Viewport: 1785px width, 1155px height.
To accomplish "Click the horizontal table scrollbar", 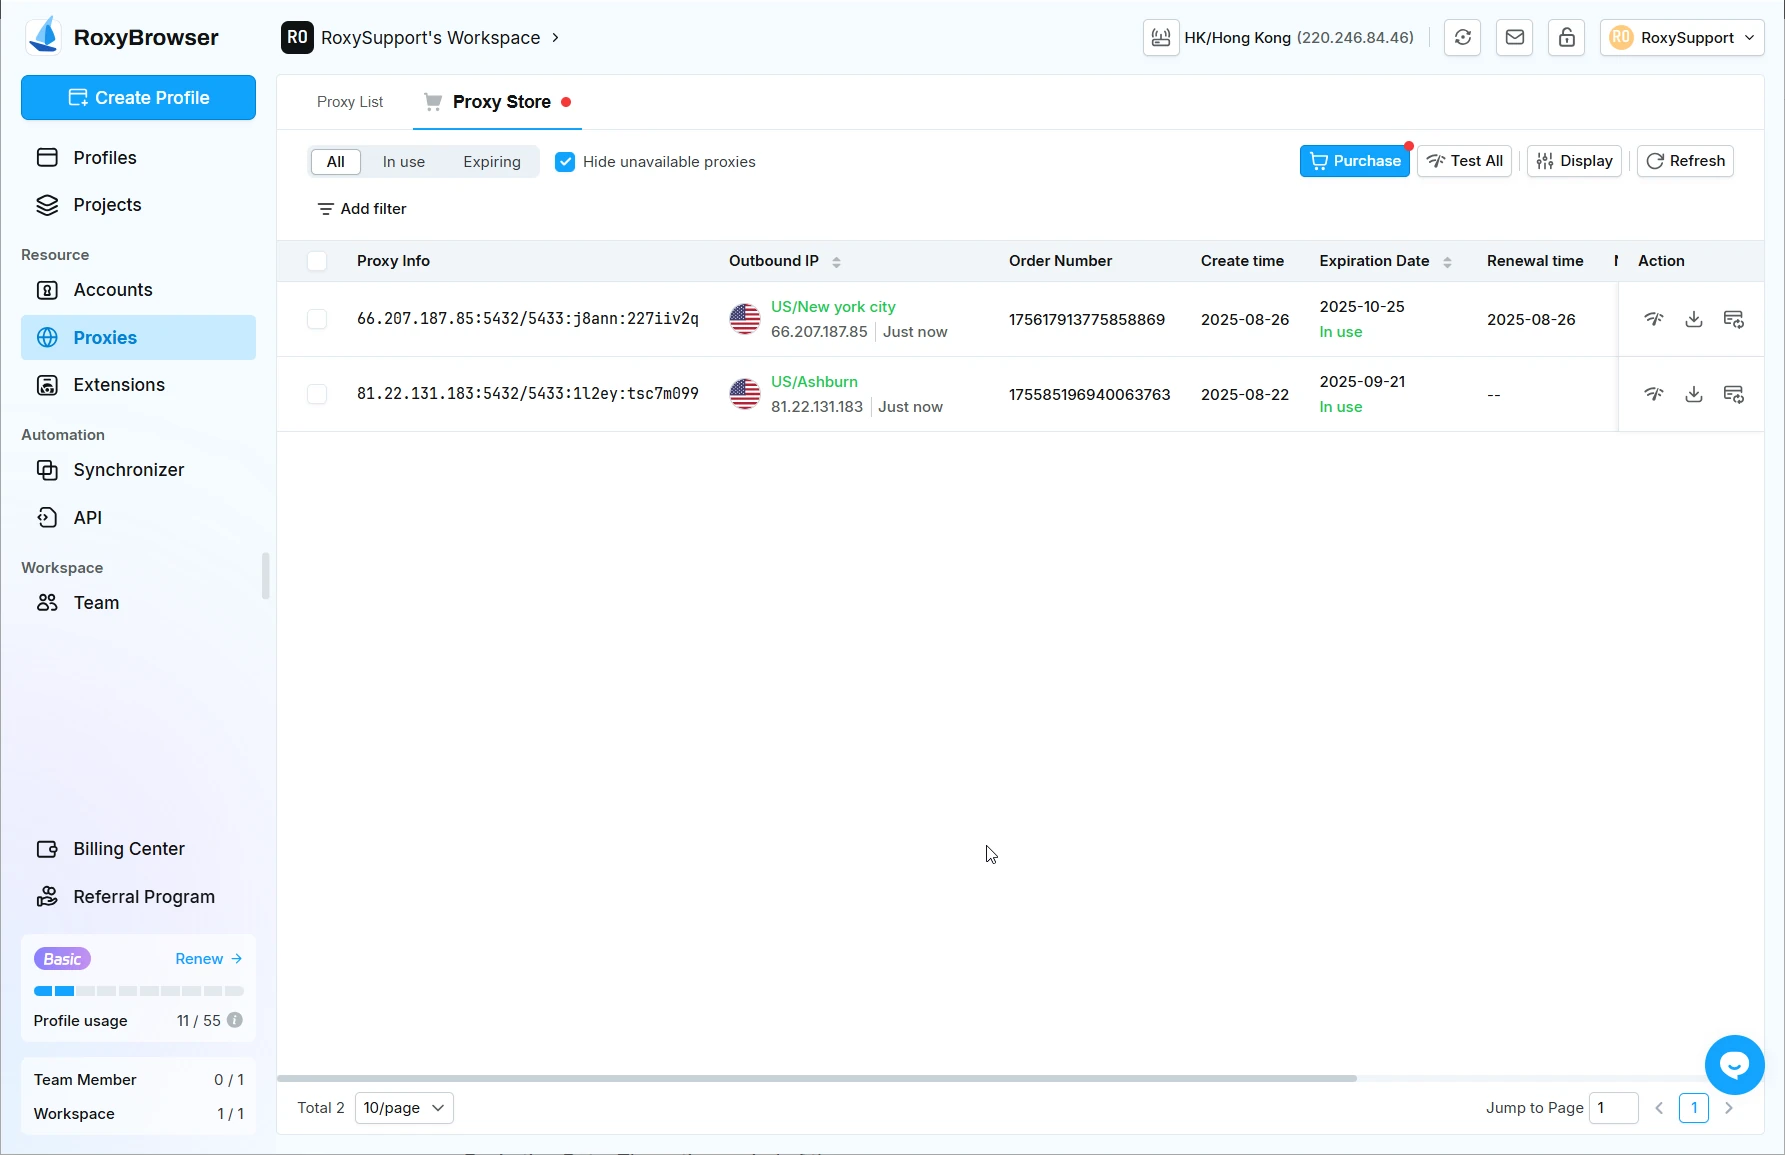I will click(x=816, y=1078).
